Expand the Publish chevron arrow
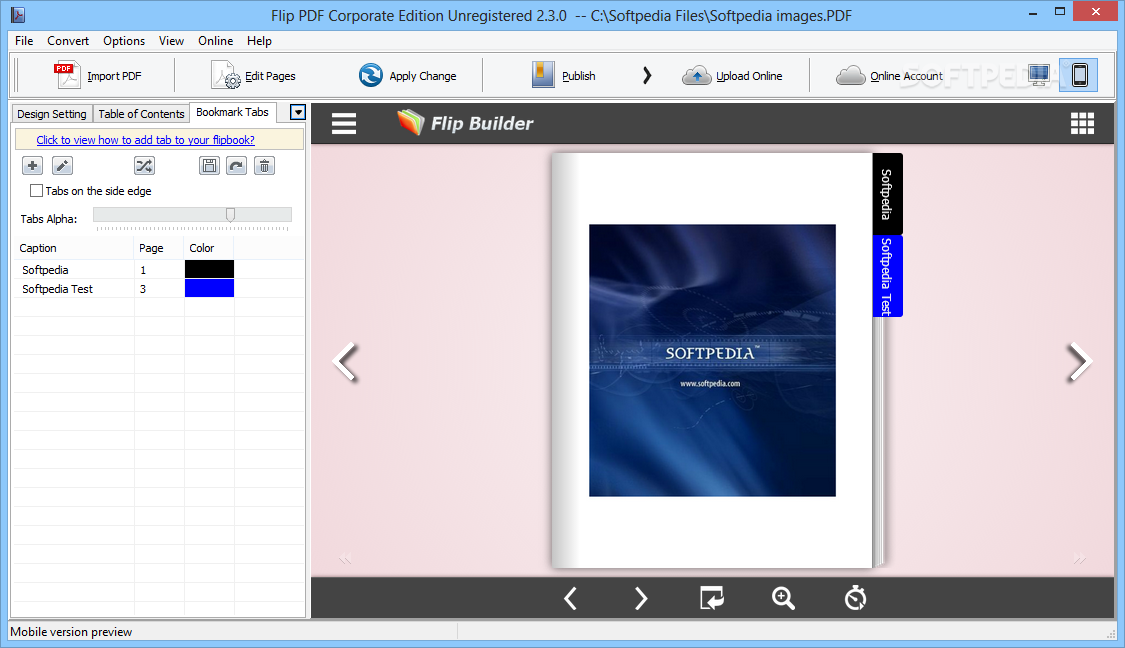This screenshot has width=1125, height=648. pos(647,75)
